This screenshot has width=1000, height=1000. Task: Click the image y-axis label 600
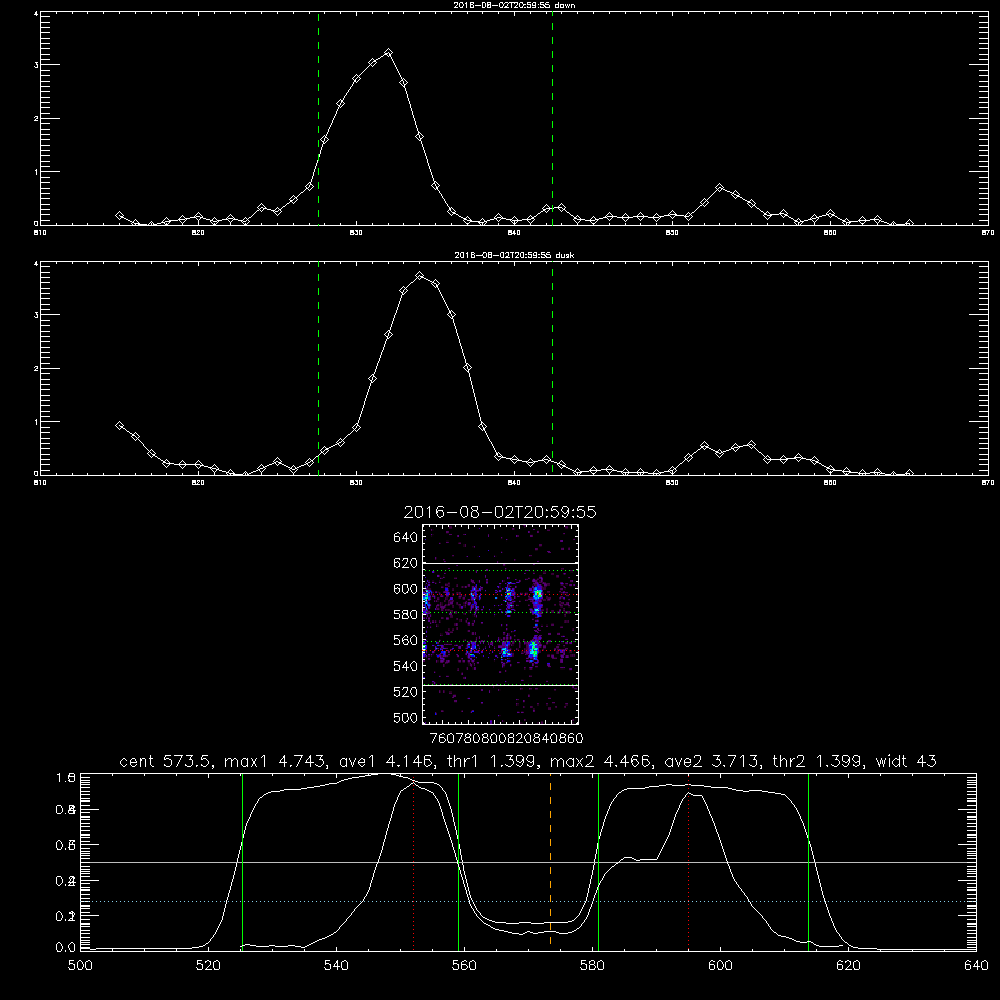(x=406, y=589)
